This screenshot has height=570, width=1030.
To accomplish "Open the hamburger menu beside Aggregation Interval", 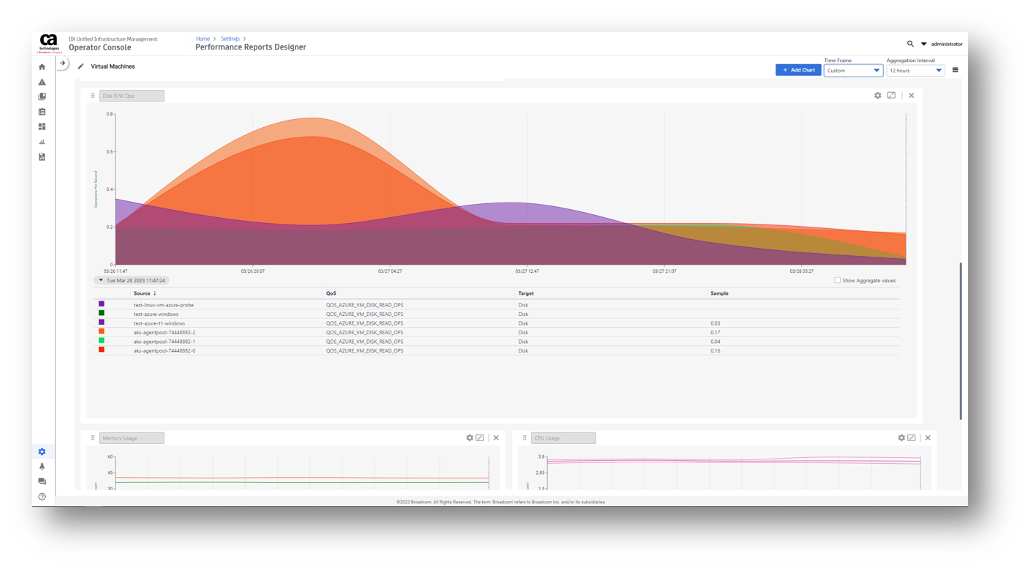I will (x=955, y=70).
